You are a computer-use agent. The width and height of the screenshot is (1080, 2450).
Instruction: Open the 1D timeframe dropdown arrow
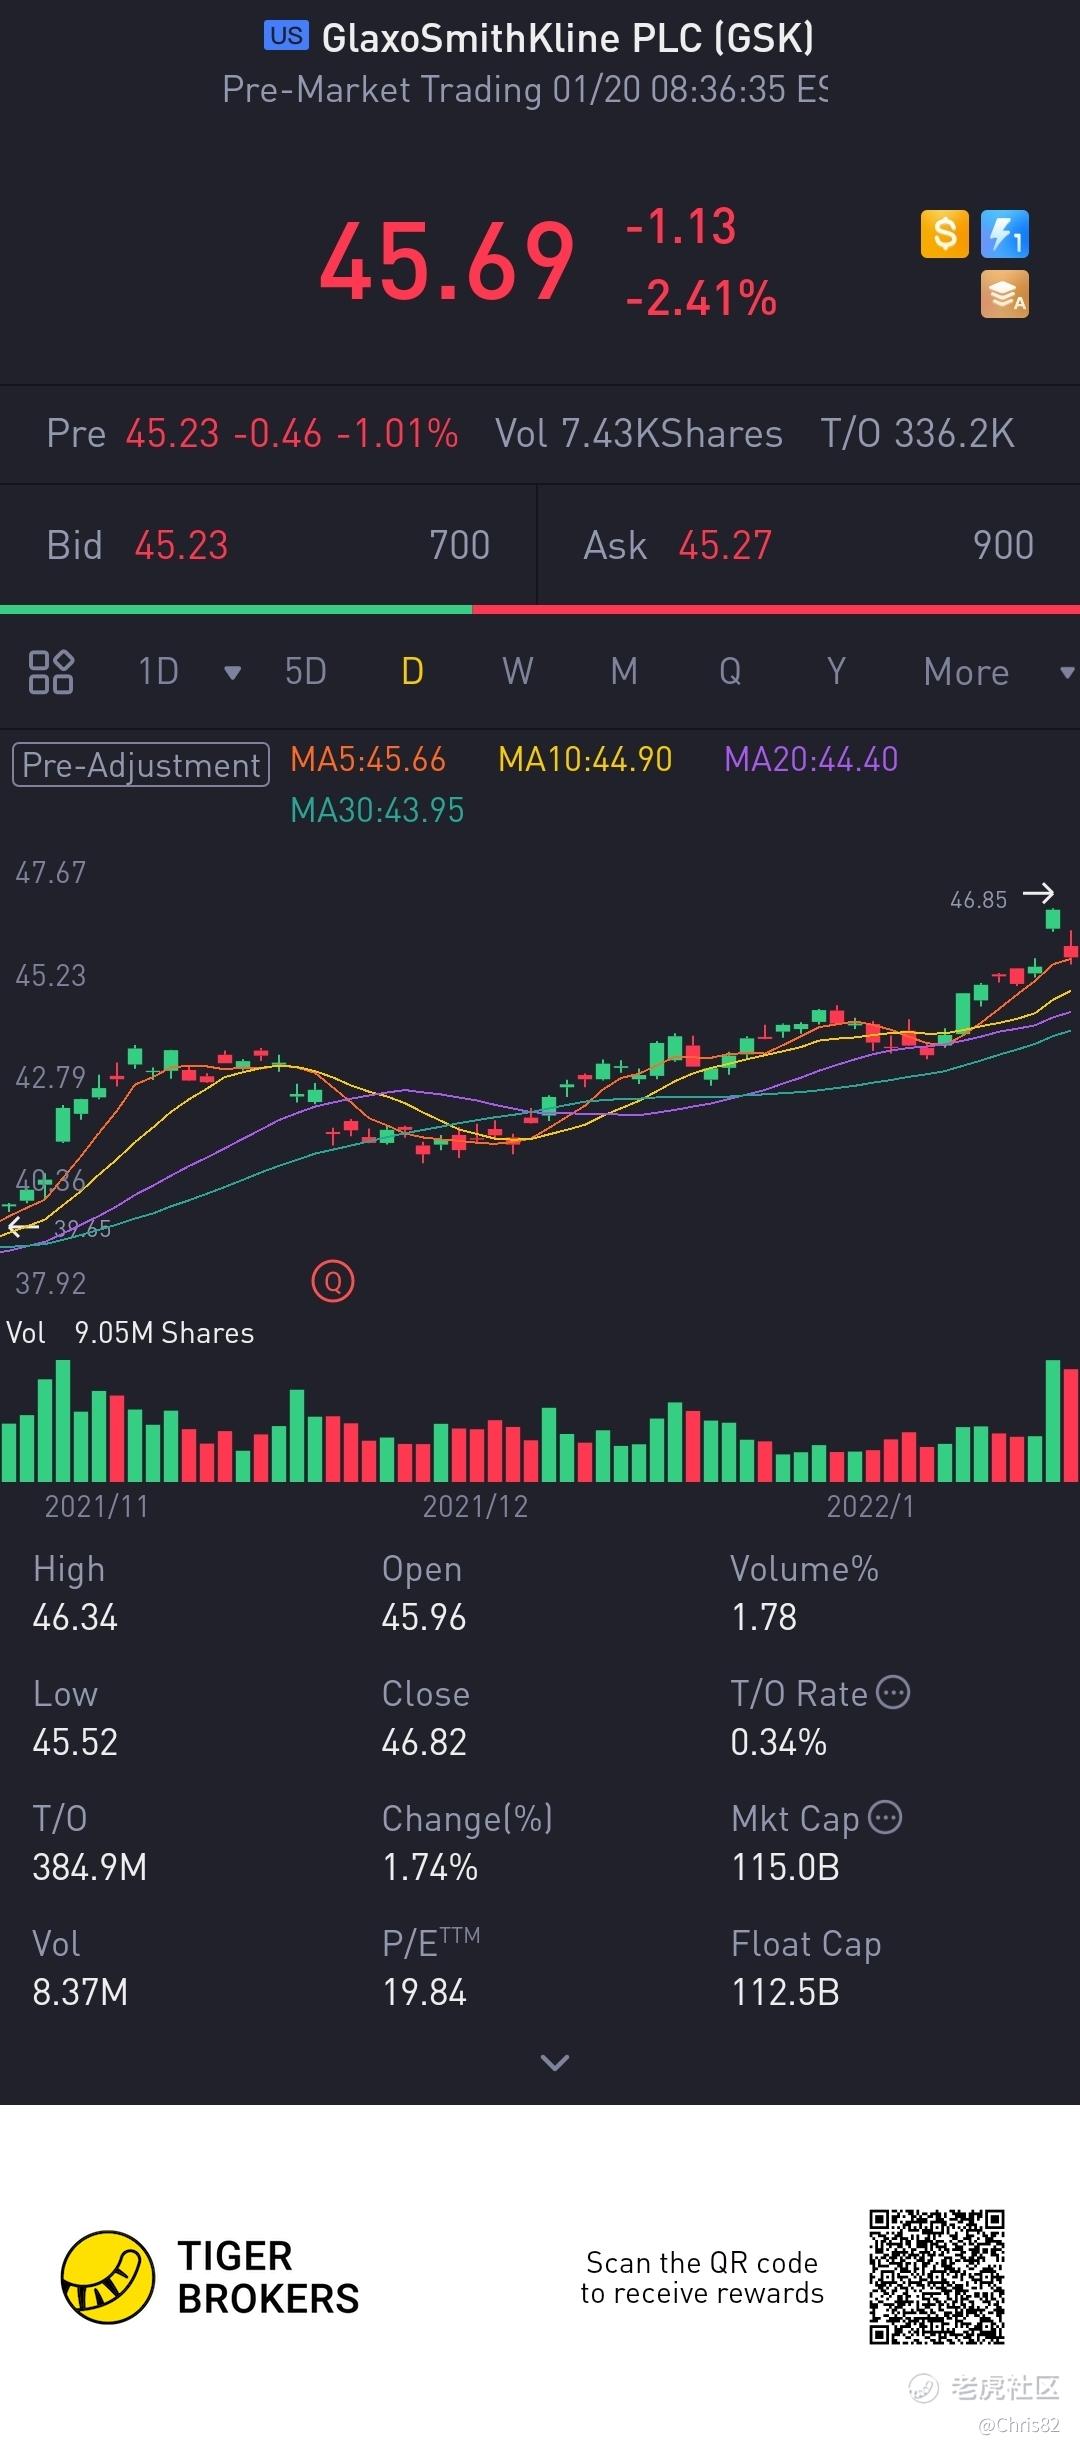pos(232,673)
